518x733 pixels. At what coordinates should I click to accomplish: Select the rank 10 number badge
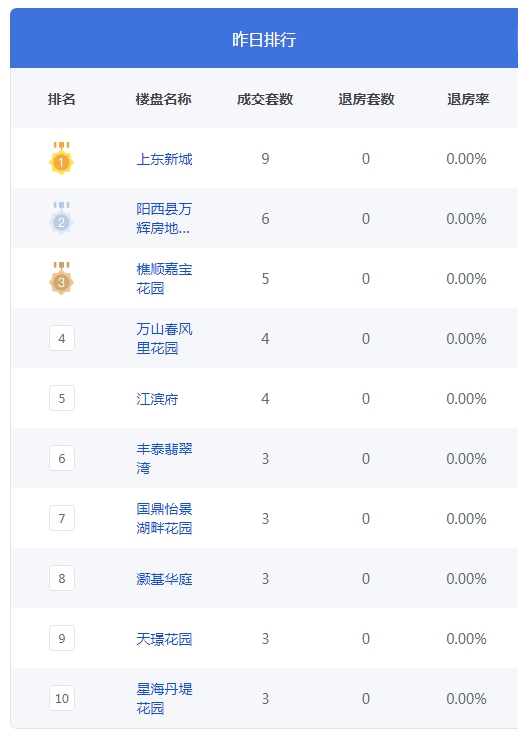(62, 698)
